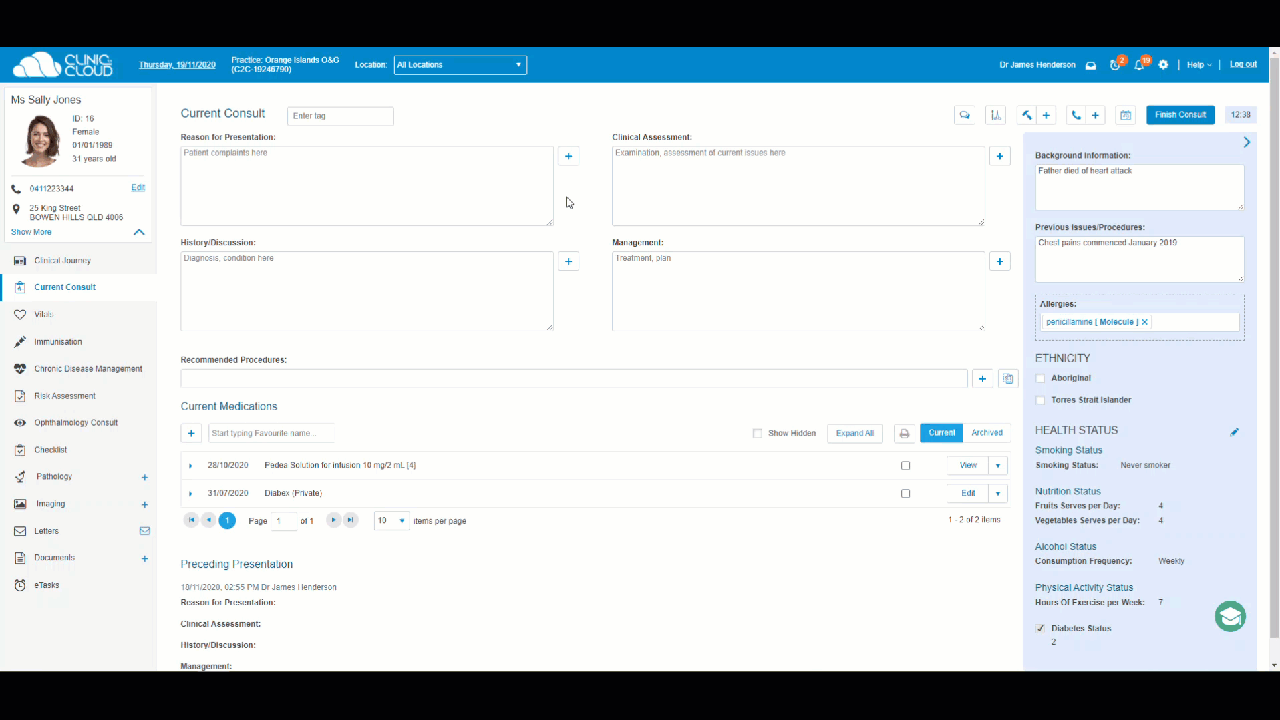Open the All Locations dropdown

point(460,65)
